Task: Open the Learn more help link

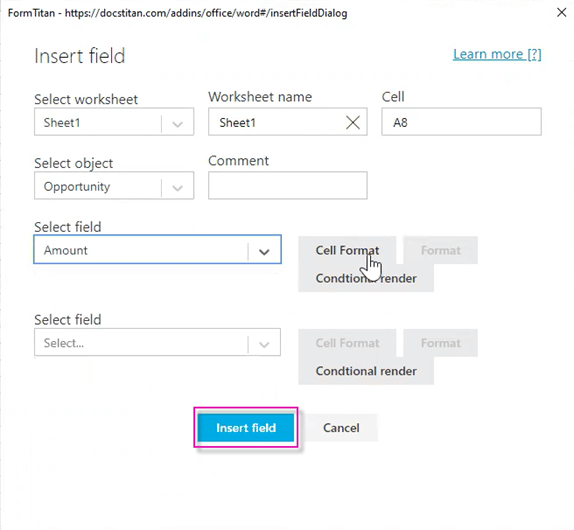Action: click(497, 54)
